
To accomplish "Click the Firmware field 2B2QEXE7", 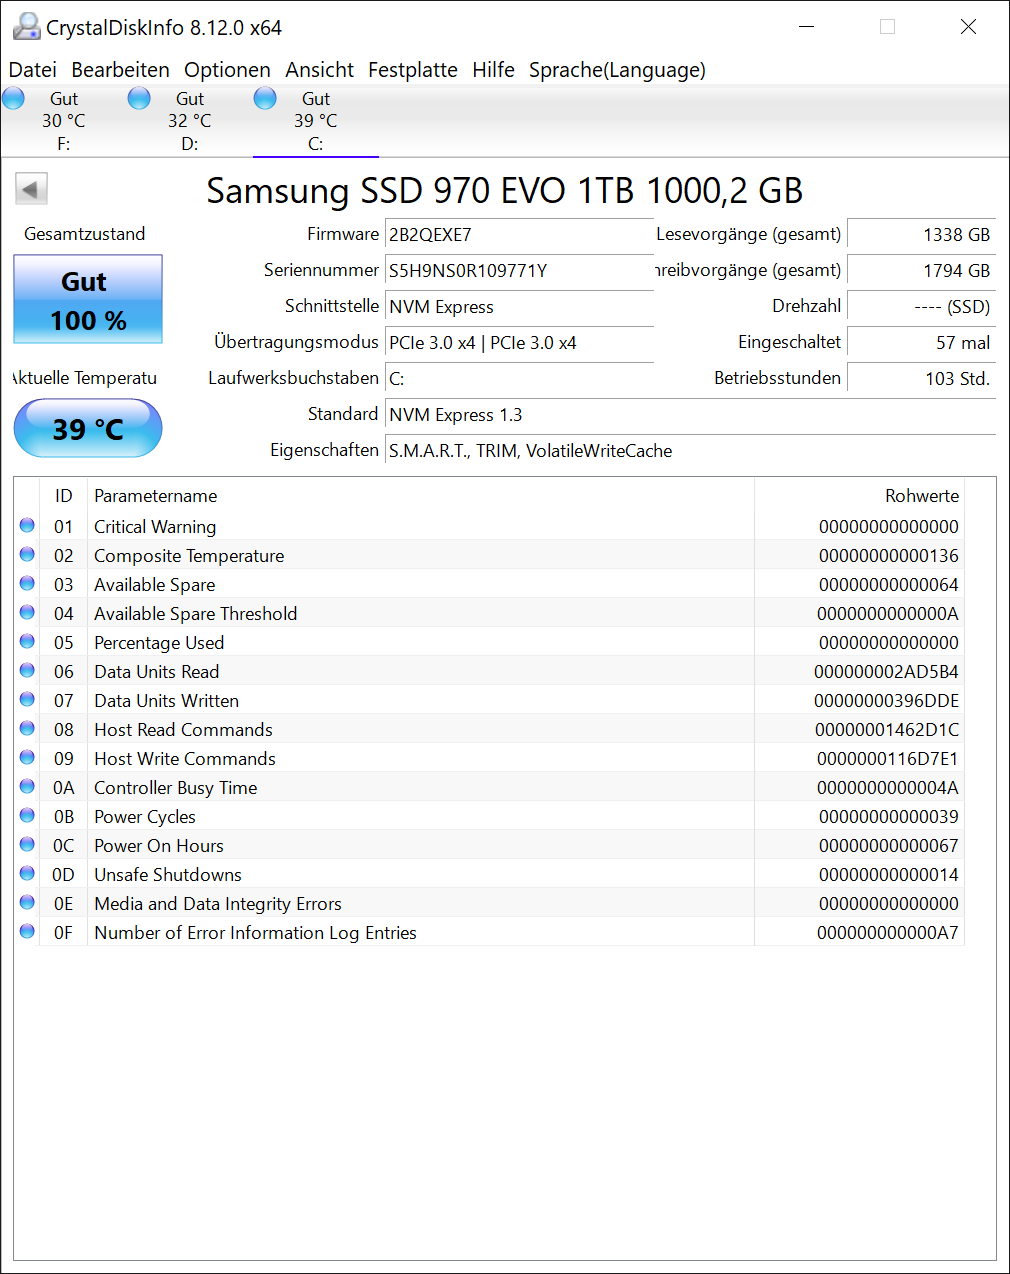I will [x=519, y=235].
